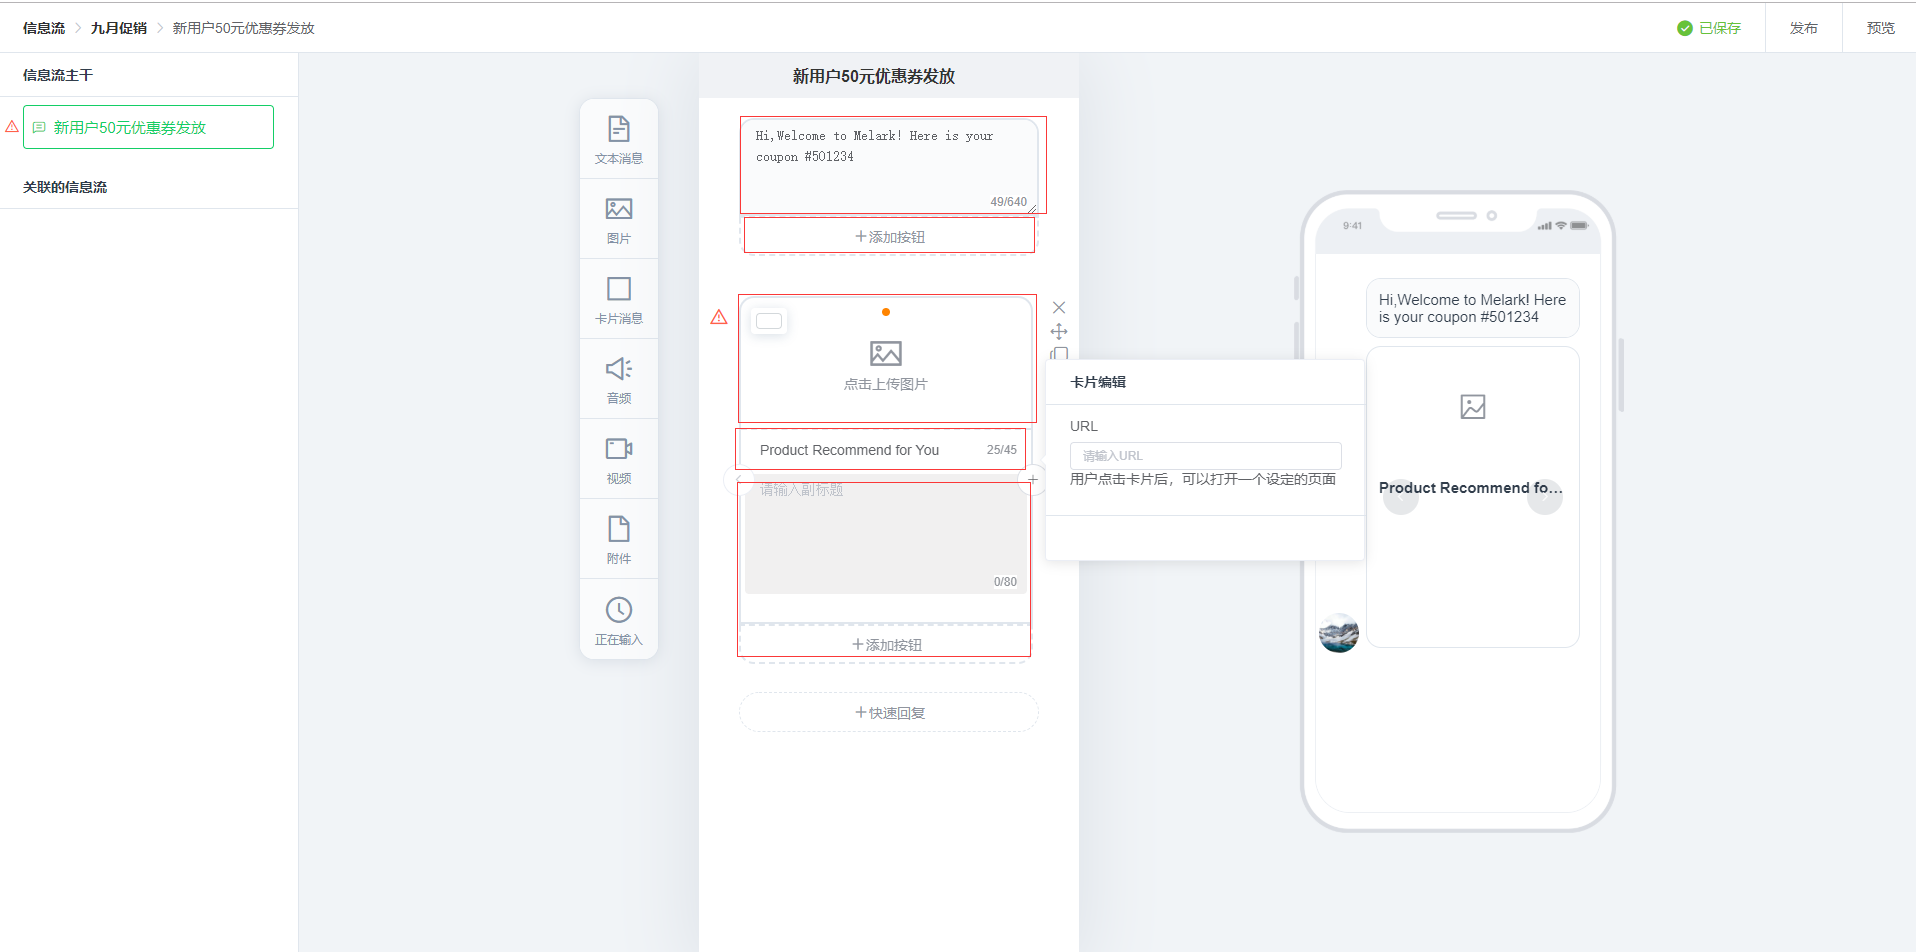Select the 文本消息 text message tool
Viewport: 1916px width, 952px height.
click(x=618, y=139)
